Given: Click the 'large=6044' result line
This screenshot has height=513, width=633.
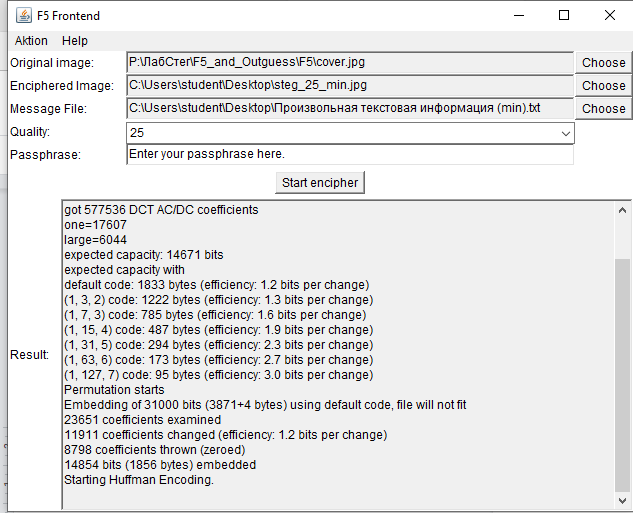Looking at the screenshot, I should pos(95,240).
